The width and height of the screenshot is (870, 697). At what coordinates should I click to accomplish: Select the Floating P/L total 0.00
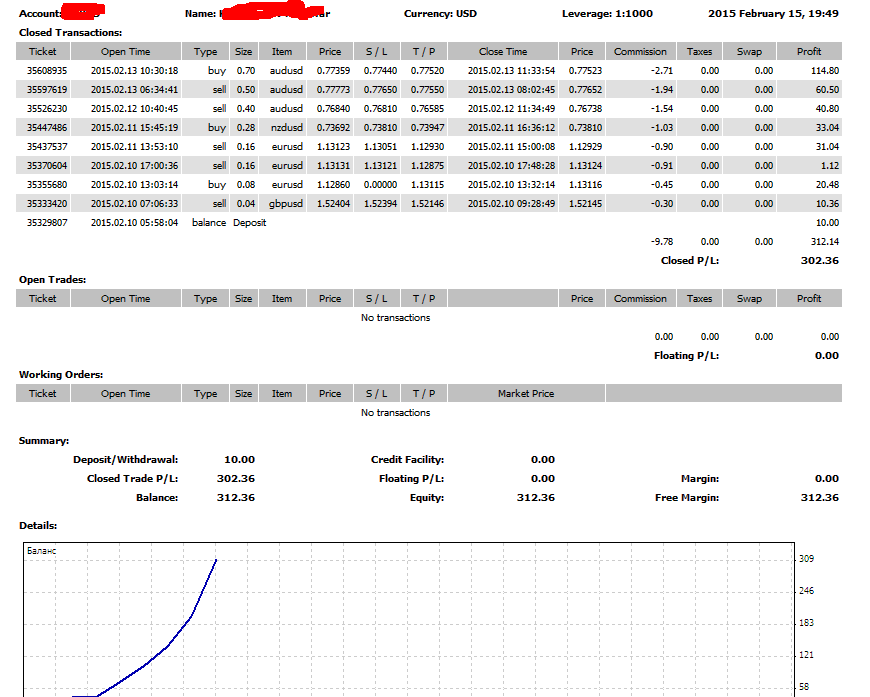tap(827, 356)
